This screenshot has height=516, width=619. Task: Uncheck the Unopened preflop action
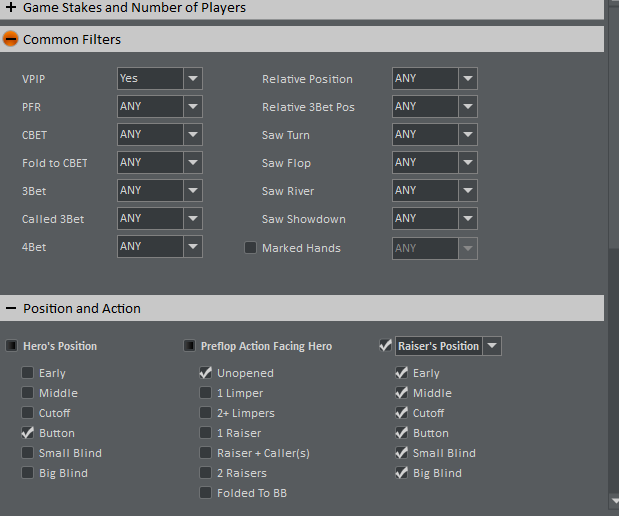(x=205, y=373)
